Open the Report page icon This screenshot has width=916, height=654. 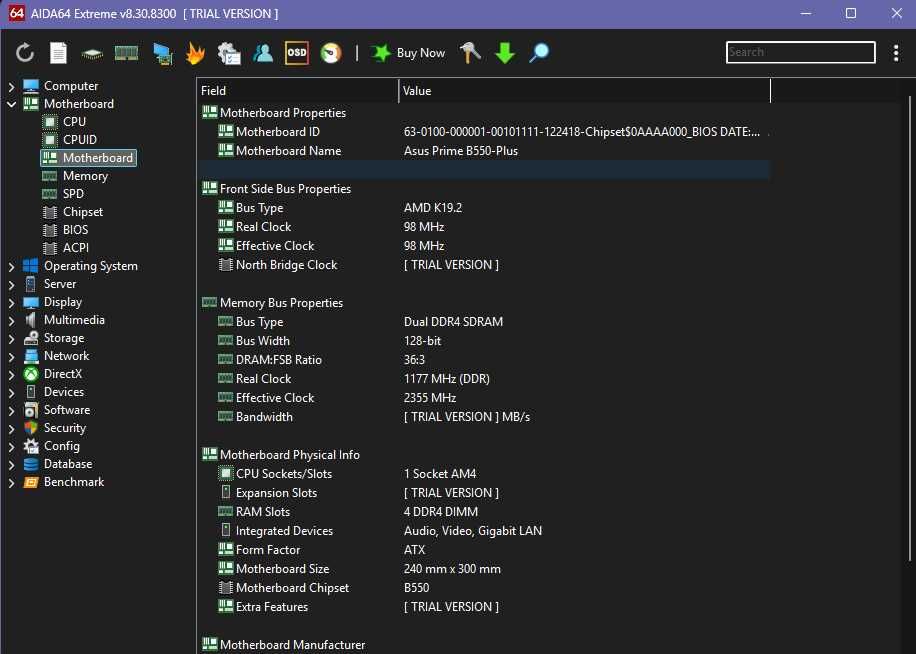coord(58,53)
